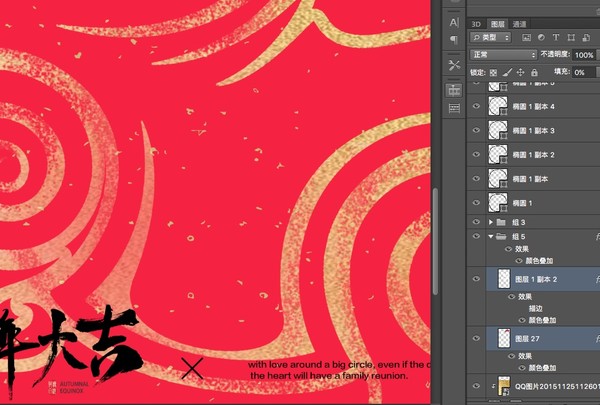Lock transparent pixels icon

pos(493,72)
